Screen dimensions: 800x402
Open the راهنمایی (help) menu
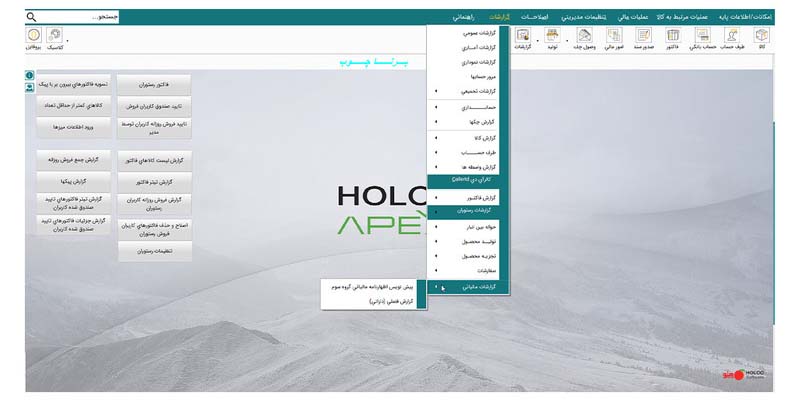(x=464, y=17)
